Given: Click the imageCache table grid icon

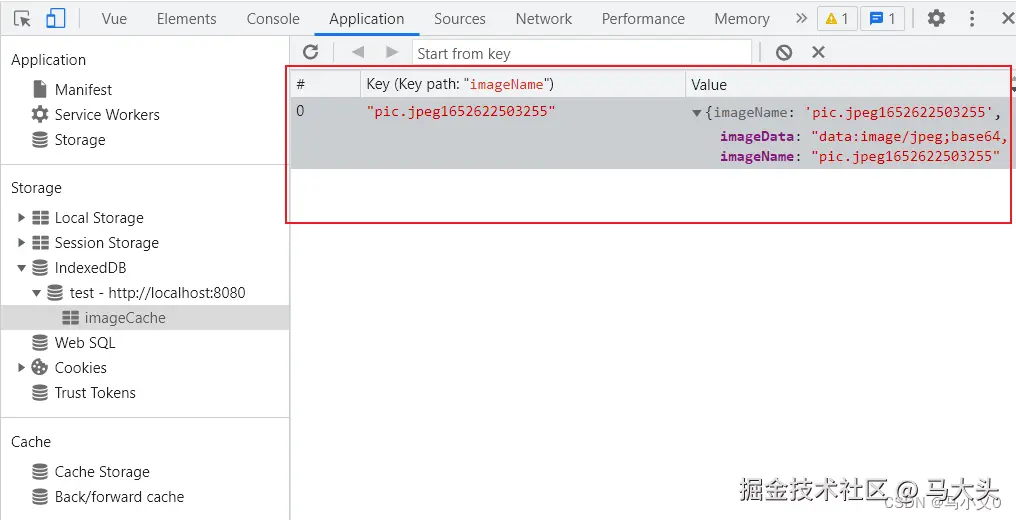Looking at the screenshot, I should click(x=70, y=318).
